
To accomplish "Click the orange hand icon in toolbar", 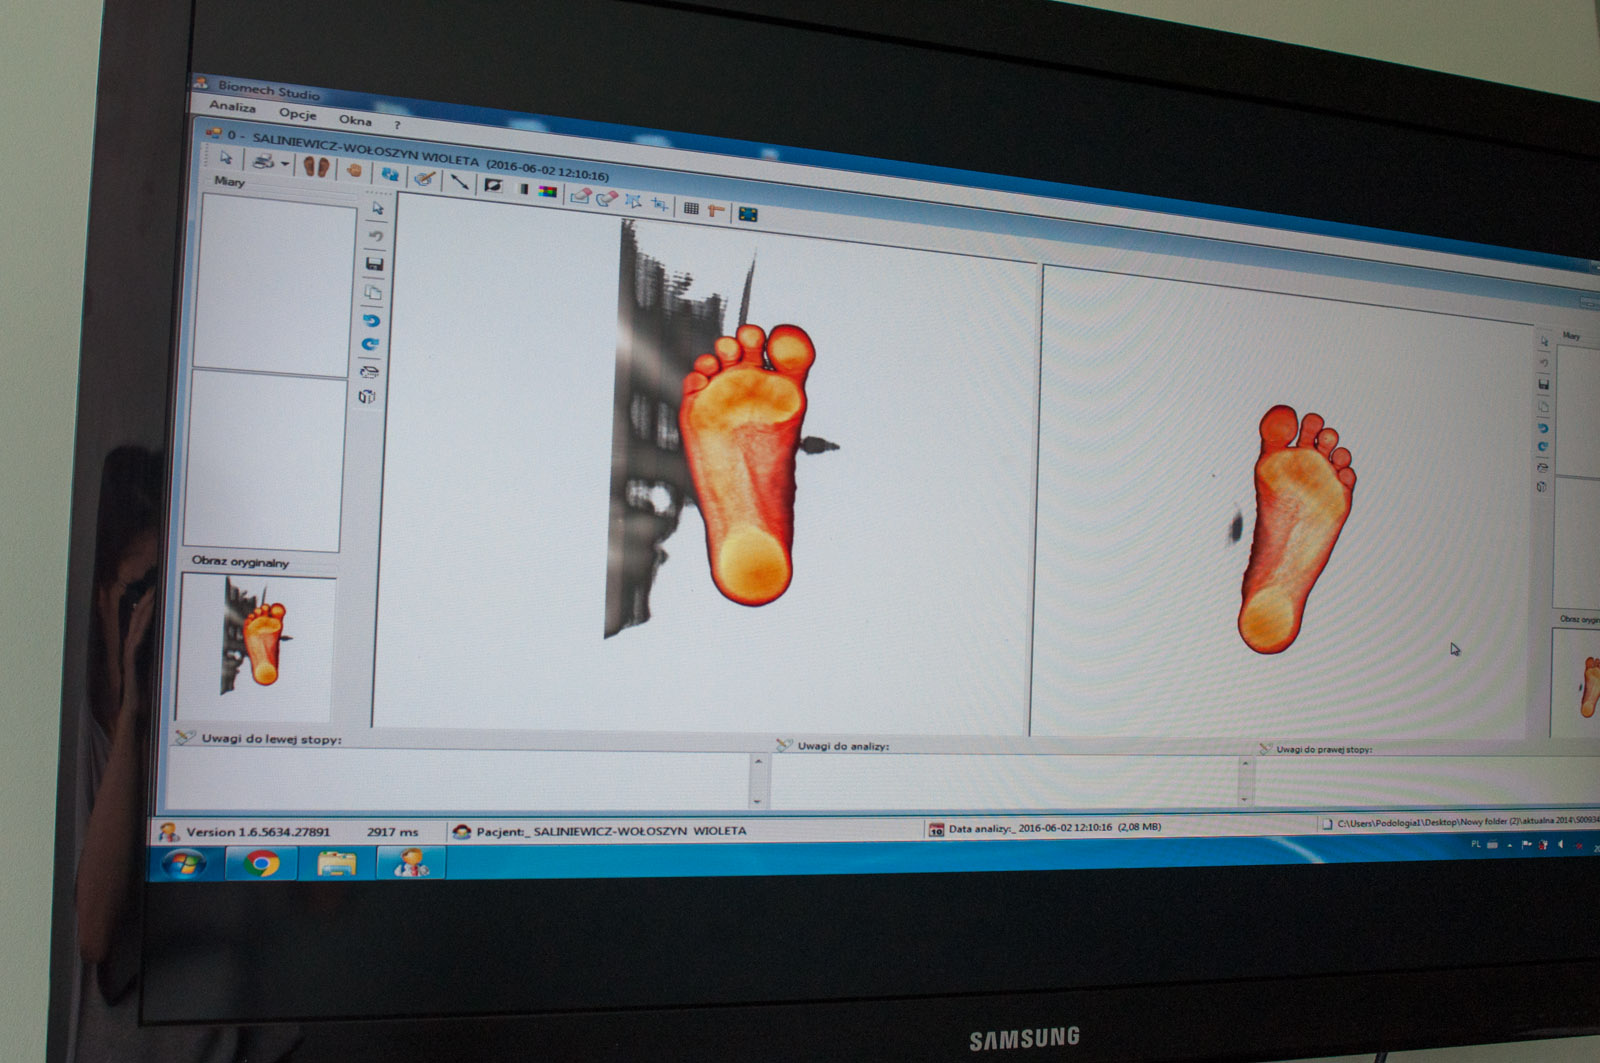I will (353, 170).
